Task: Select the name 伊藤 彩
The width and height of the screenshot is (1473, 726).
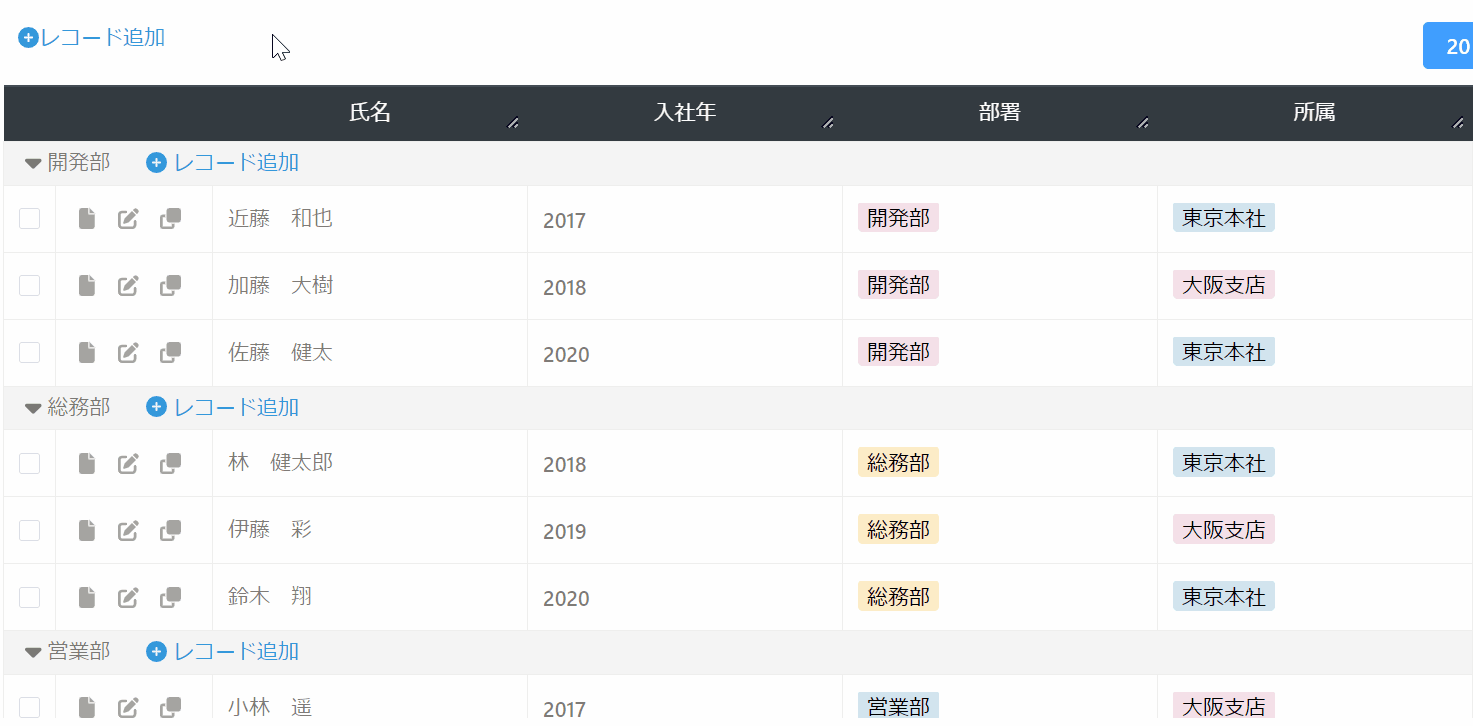Action: click(x=270, y=529)
